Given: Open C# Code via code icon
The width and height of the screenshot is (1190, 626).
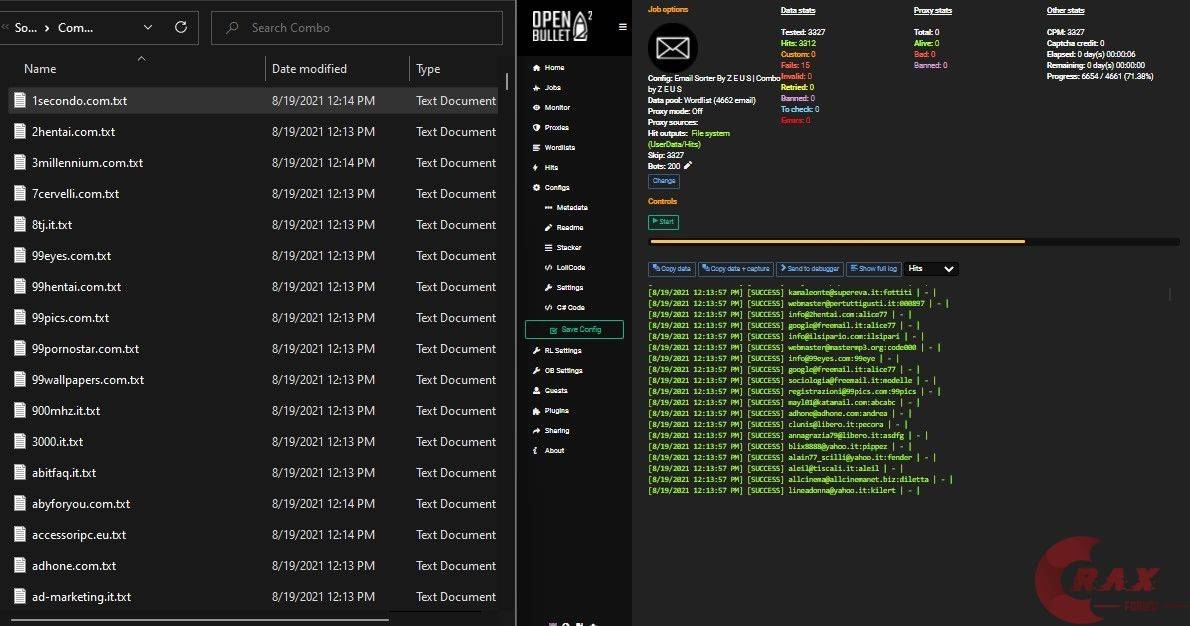Looking at the screenshot, I should tap(549, 307).
